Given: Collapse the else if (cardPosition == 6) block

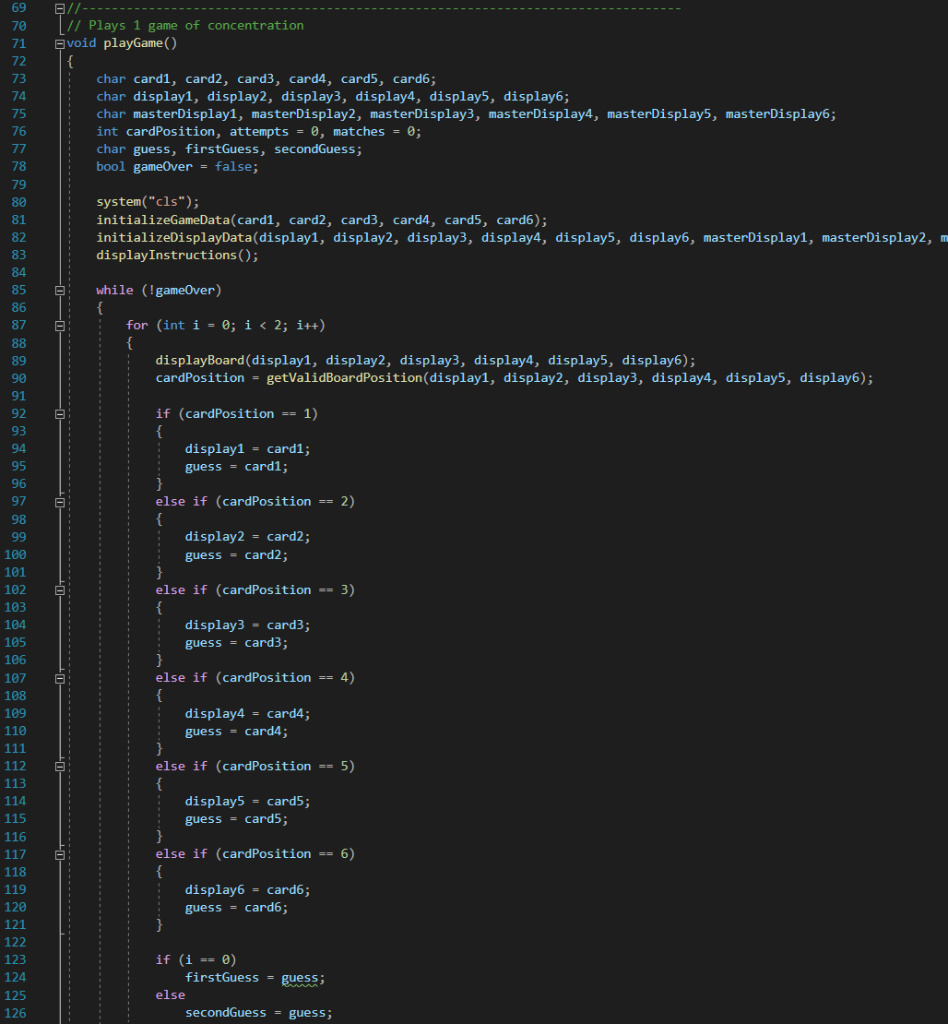Looking at the screenshot, I should 59,855.
